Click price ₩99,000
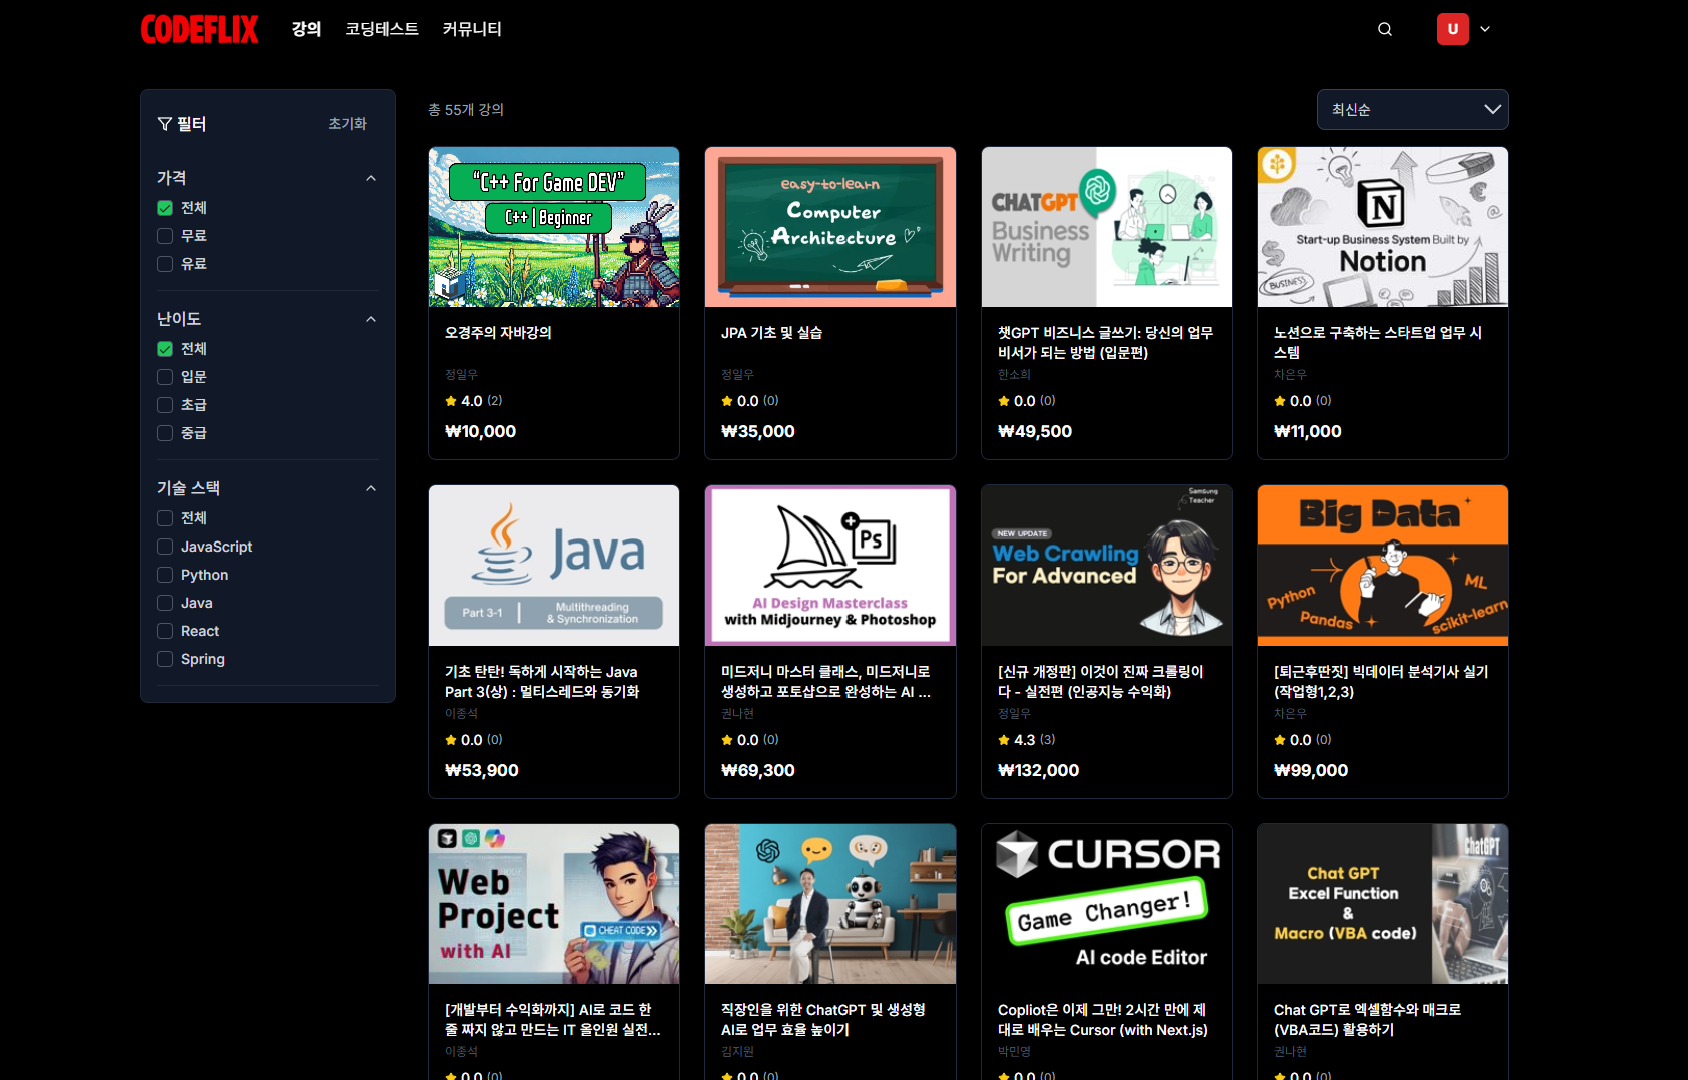 pos(1311,771)
